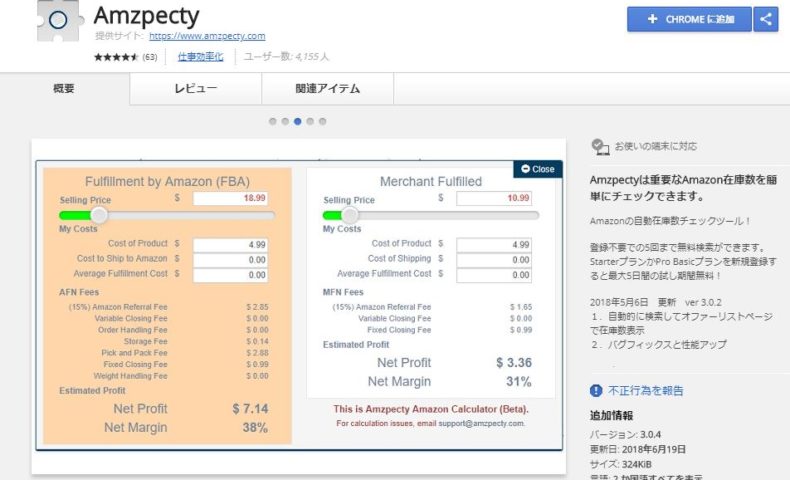The width and height of the screenshot is (790, 480).
Task: Click the Amzpecty puzzle-piece extension icon
Action: (59, 21)
